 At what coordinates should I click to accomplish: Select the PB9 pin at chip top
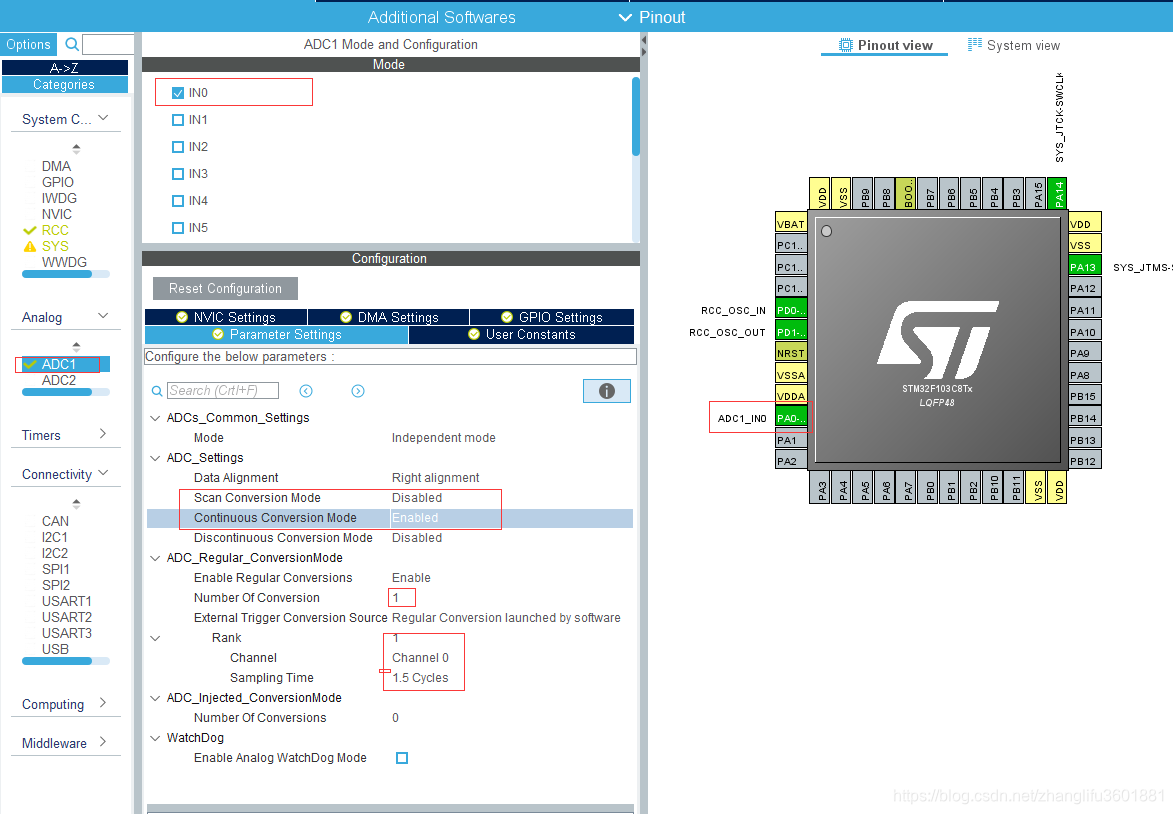[x=863, y=194]
